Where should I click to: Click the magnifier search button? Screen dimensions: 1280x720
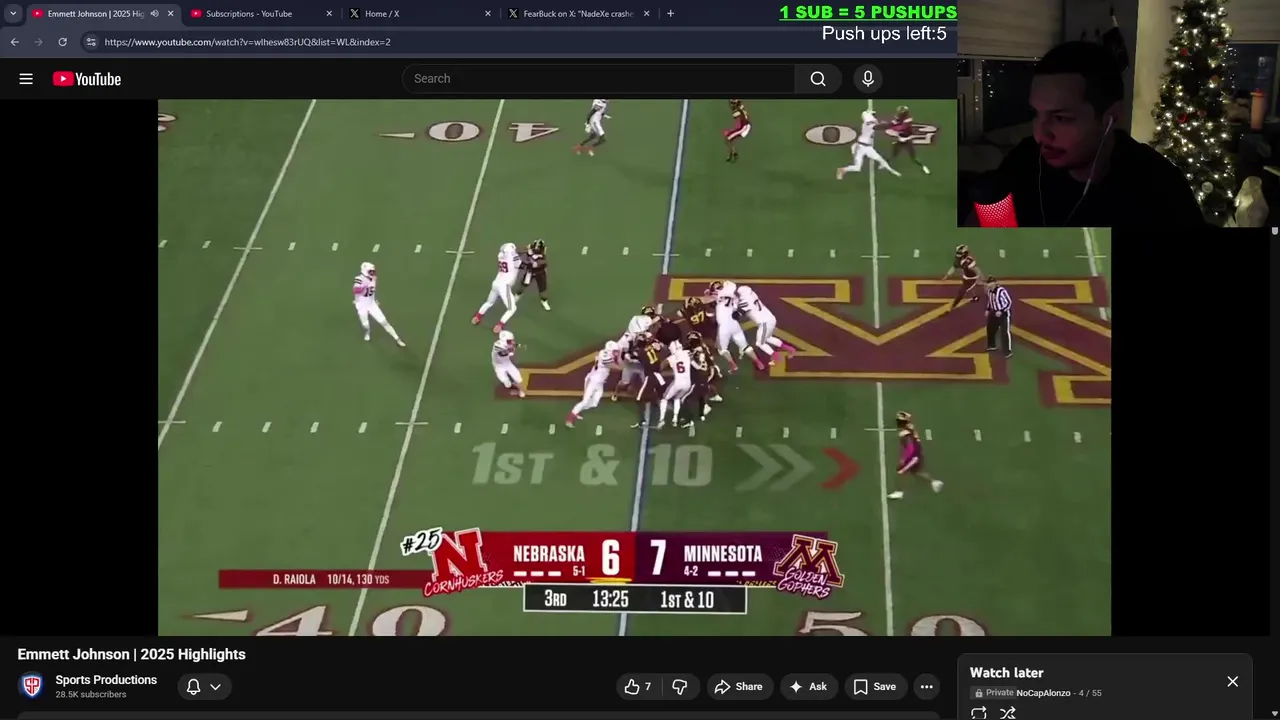coord(818,79)
